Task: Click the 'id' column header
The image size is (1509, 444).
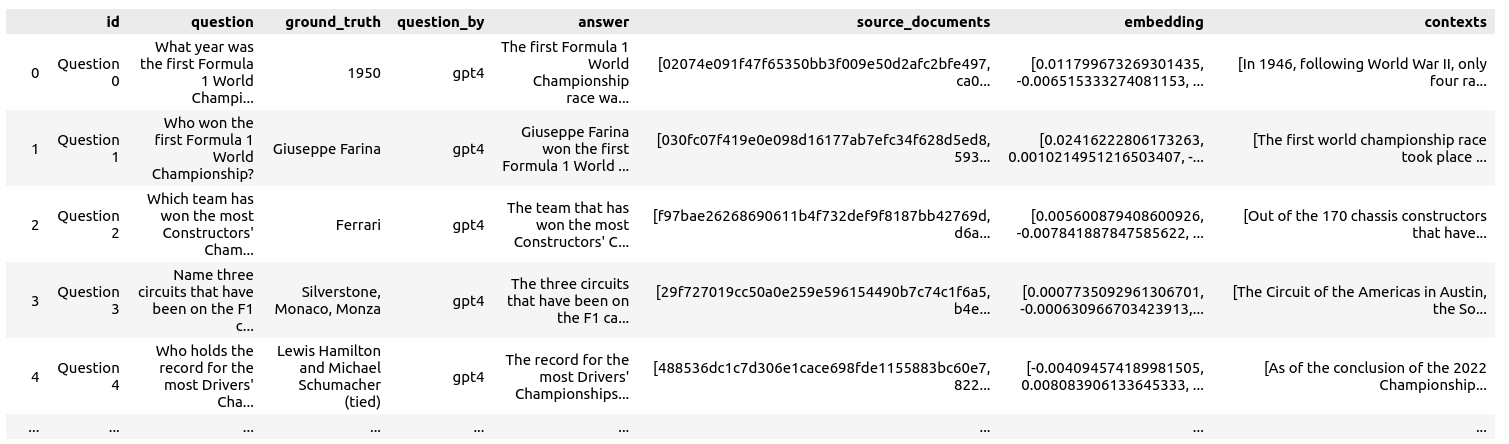Action: pos(112,21)
